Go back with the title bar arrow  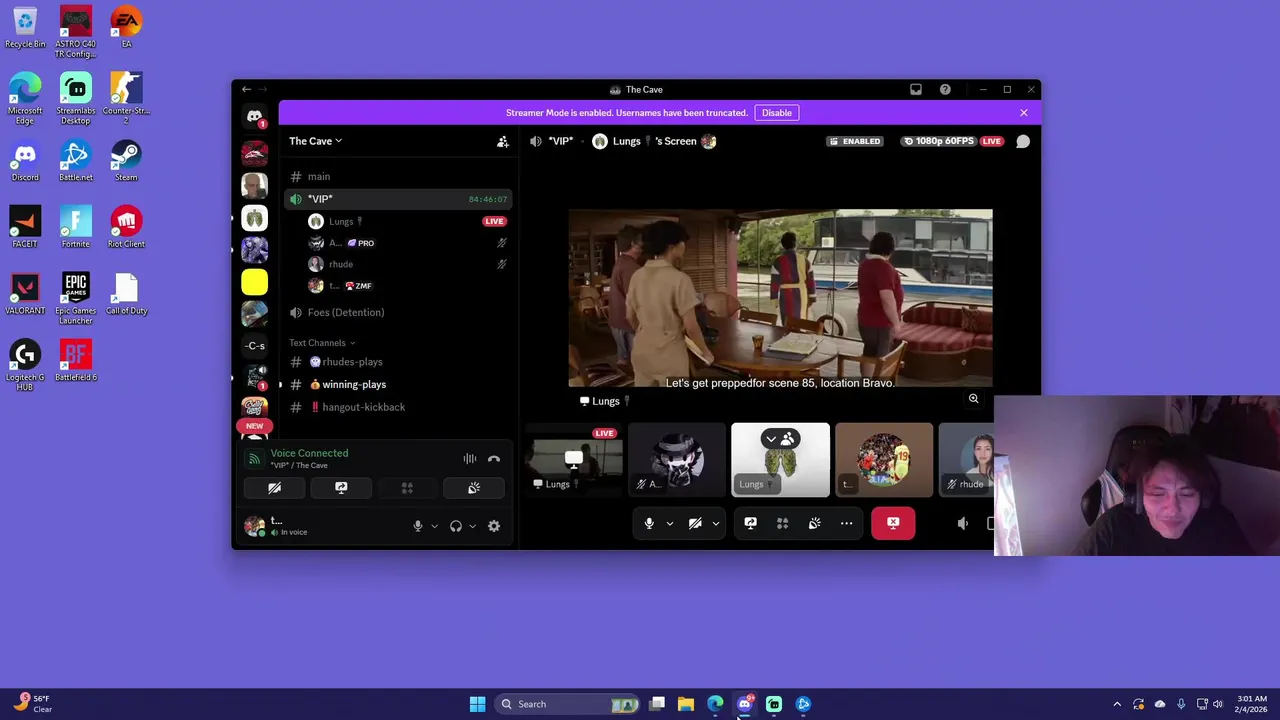pyautogui.click(x=246, y=89)
